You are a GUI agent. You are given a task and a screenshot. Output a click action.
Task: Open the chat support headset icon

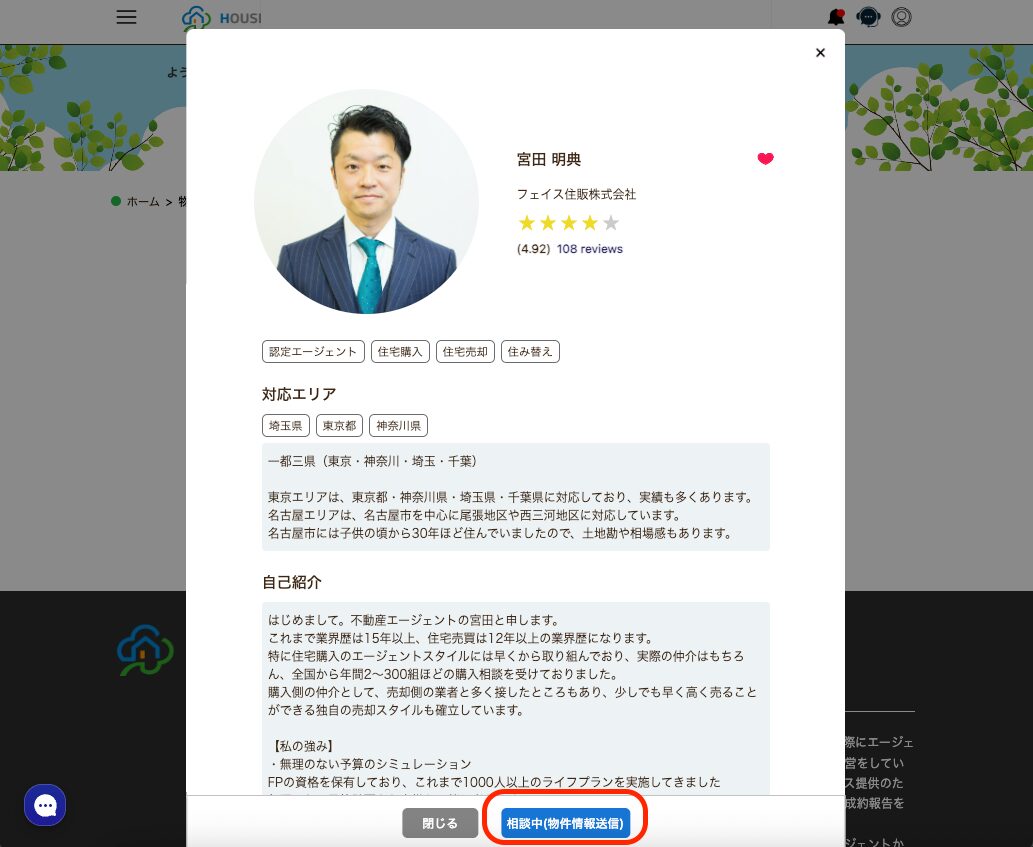coord(868,17)
